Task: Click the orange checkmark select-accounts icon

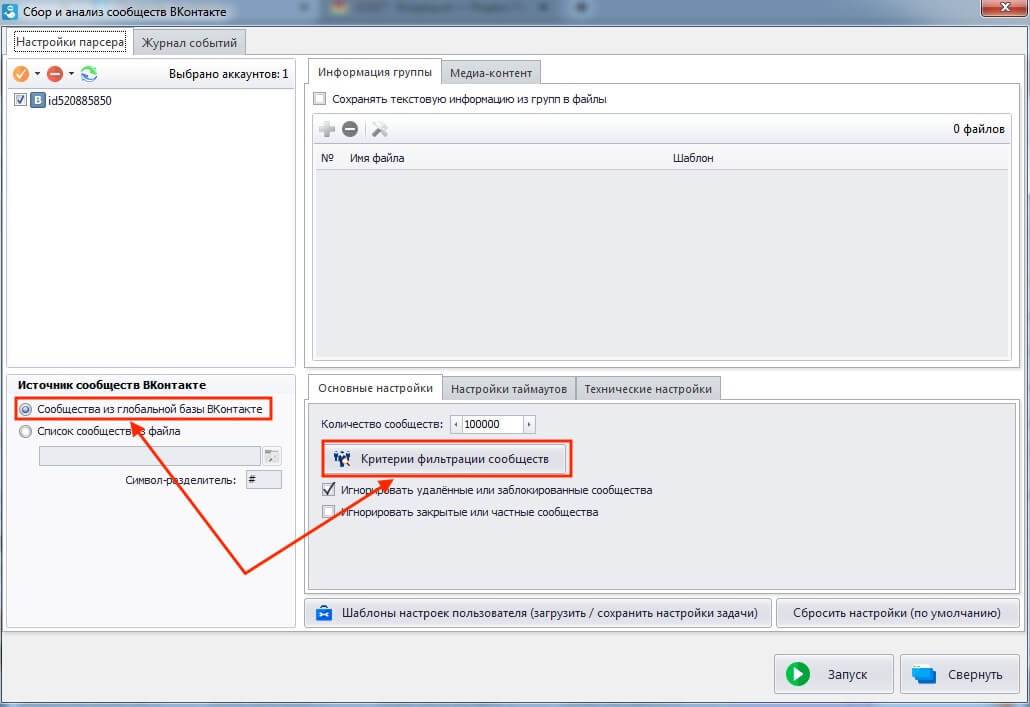Action: (21, 74)
